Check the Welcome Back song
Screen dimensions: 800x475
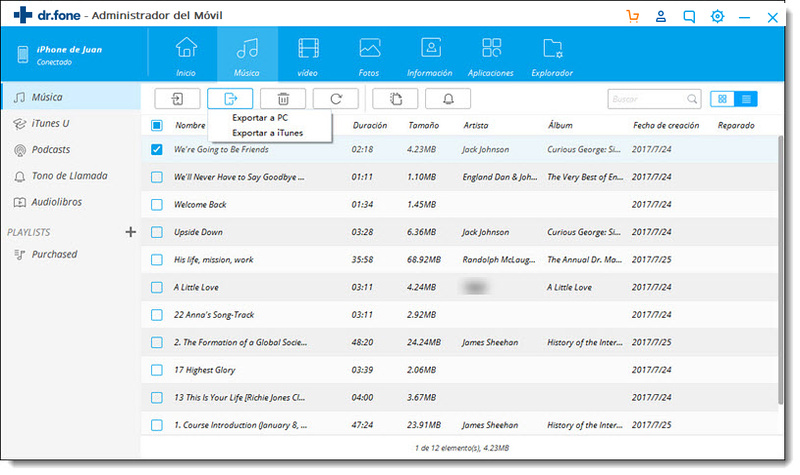click(157, 205)
